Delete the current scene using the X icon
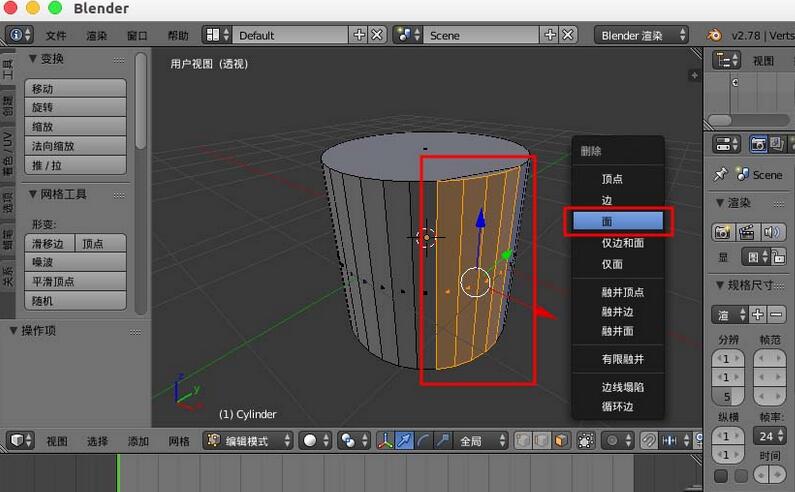 568,35
